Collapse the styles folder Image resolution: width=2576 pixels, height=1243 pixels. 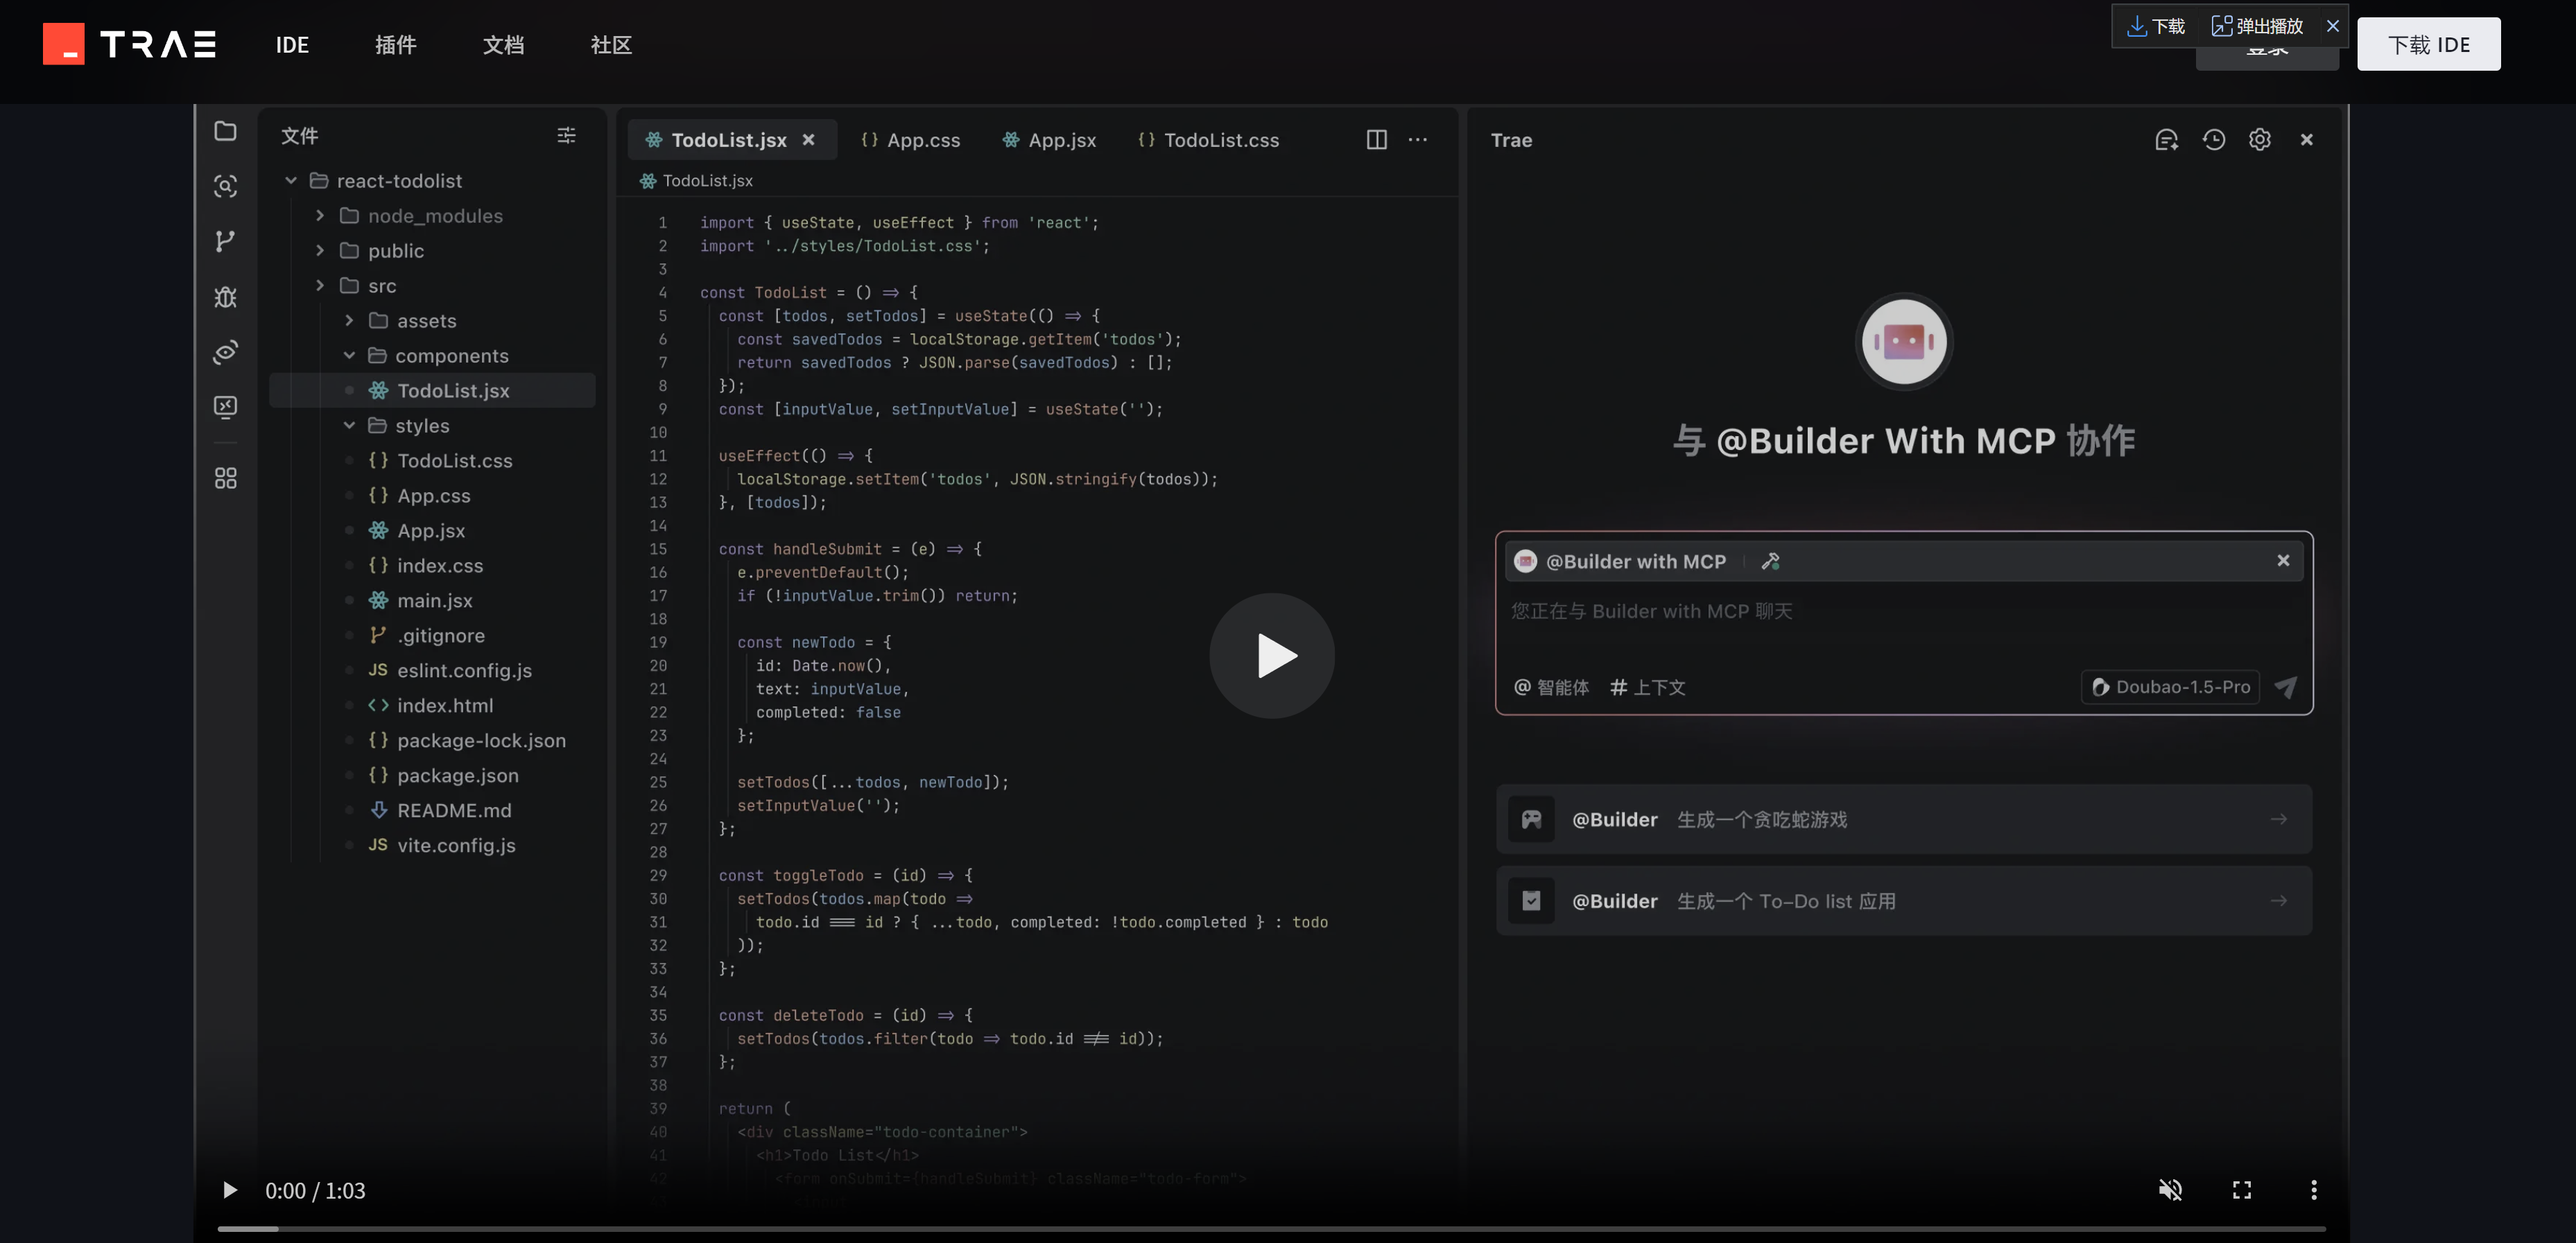click(349, 426)
